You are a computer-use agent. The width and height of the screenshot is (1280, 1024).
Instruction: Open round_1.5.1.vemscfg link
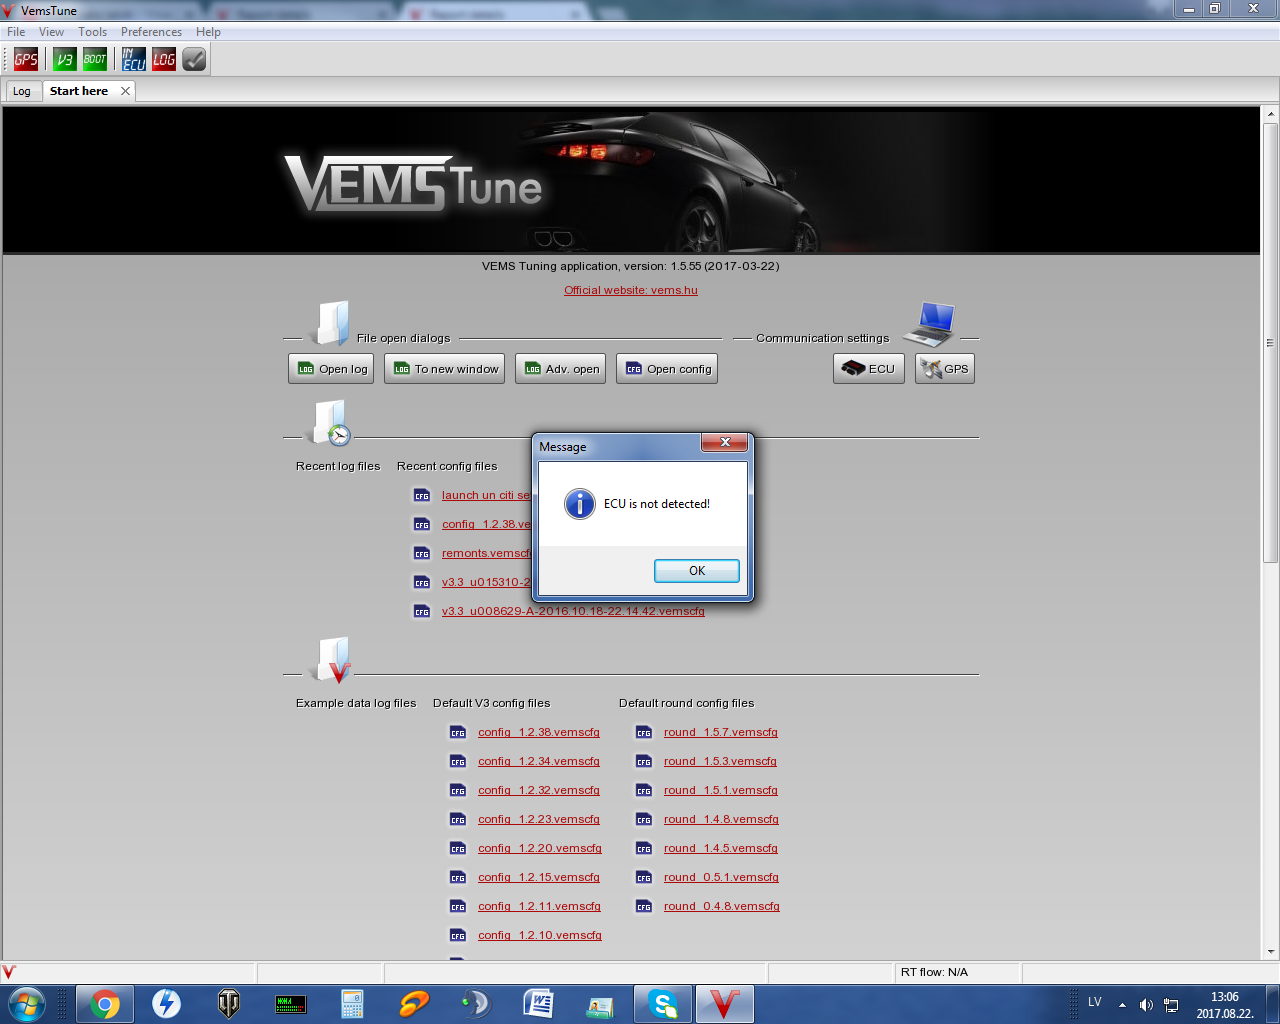click(721, 790)
